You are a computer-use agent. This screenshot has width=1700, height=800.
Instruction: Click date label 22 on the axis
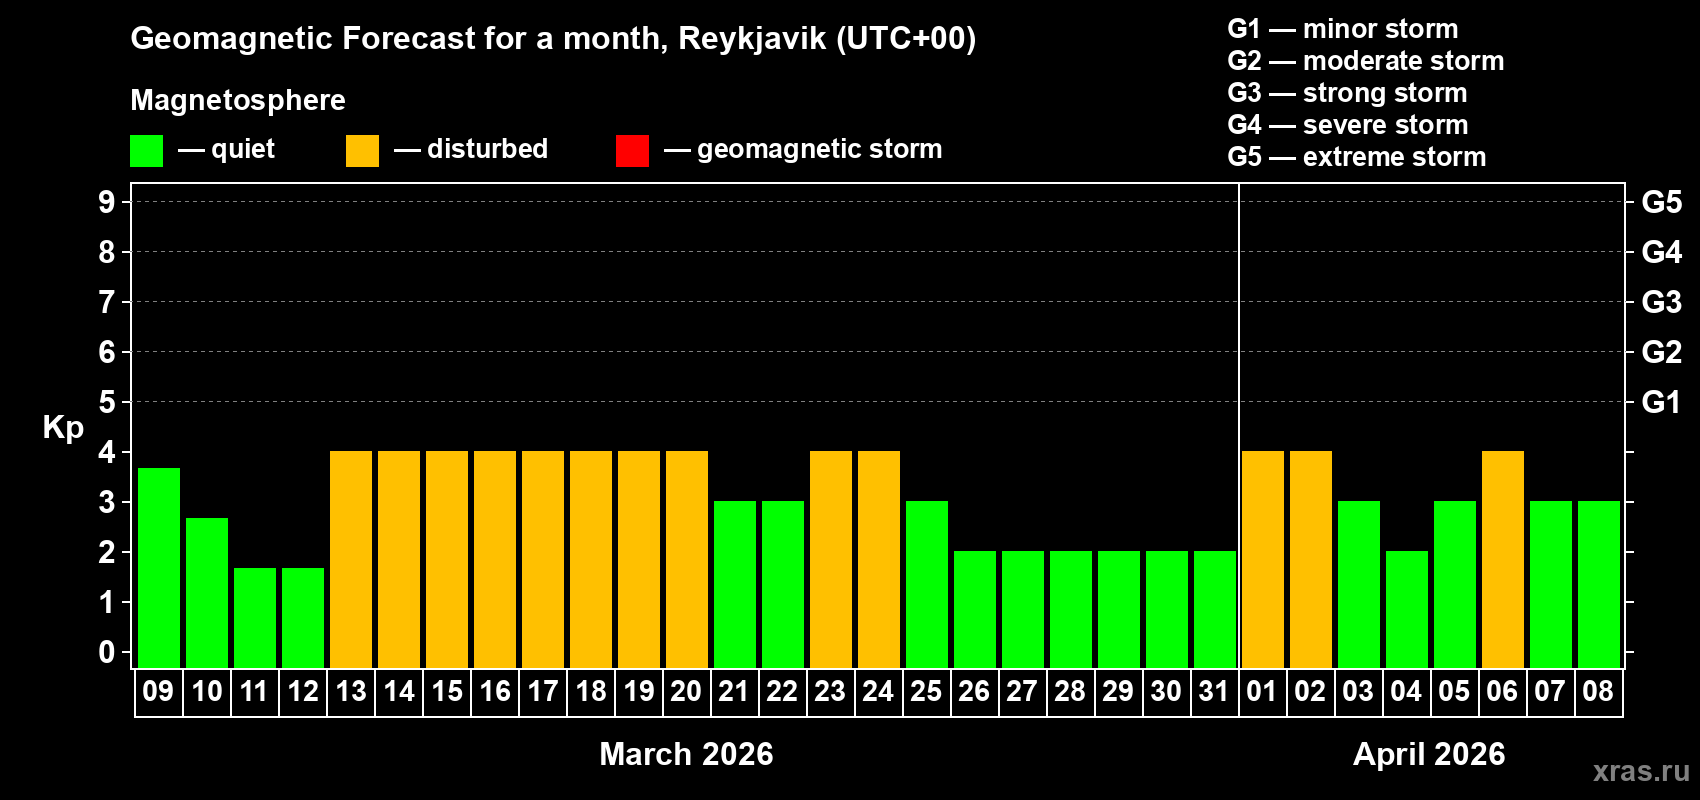pos(782,691)
